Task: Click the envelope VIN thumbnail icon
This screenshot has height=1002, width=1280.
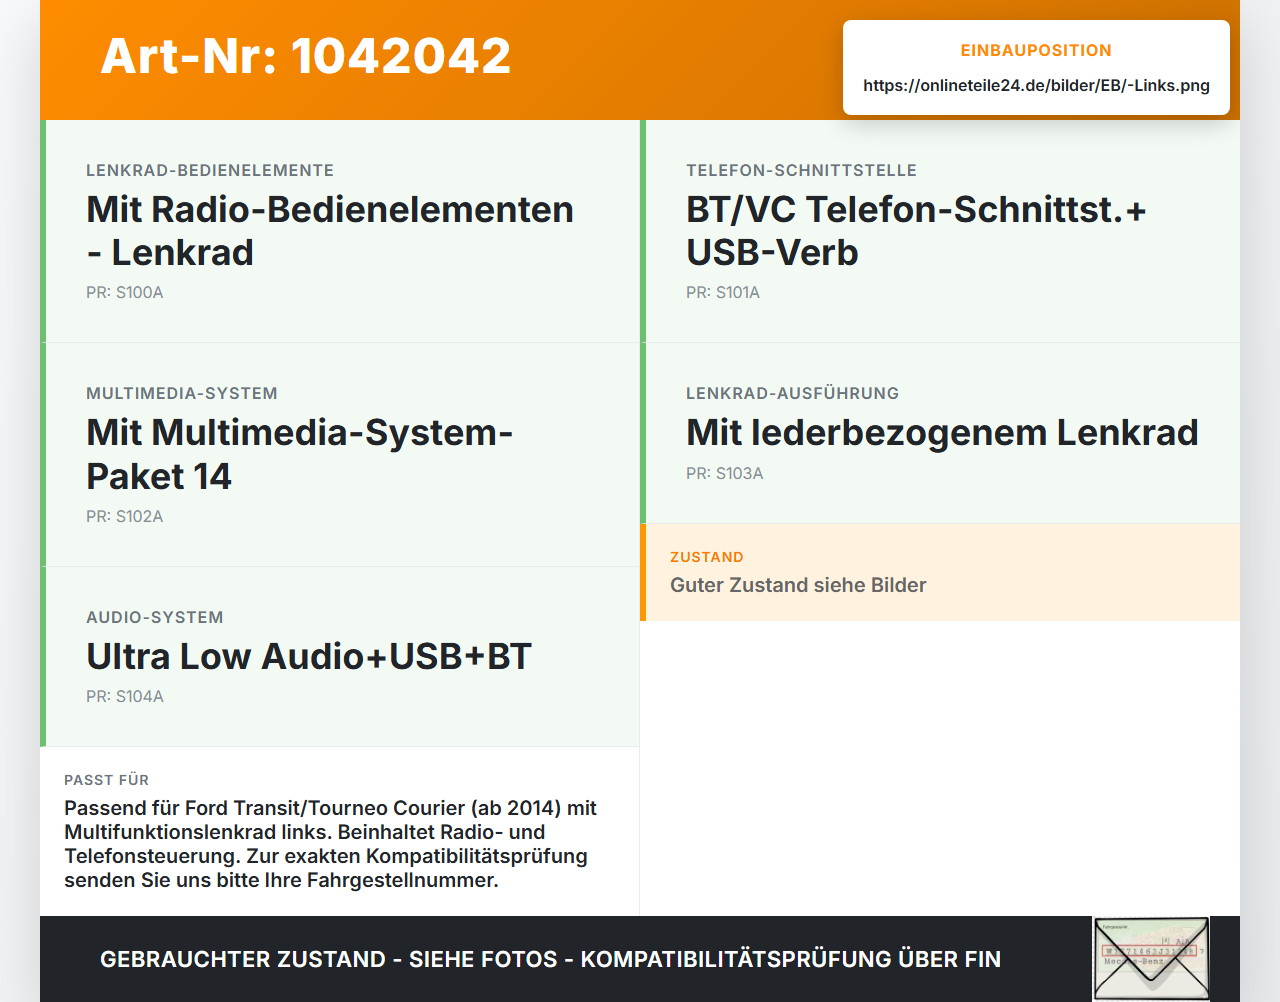Action: 1151,959
